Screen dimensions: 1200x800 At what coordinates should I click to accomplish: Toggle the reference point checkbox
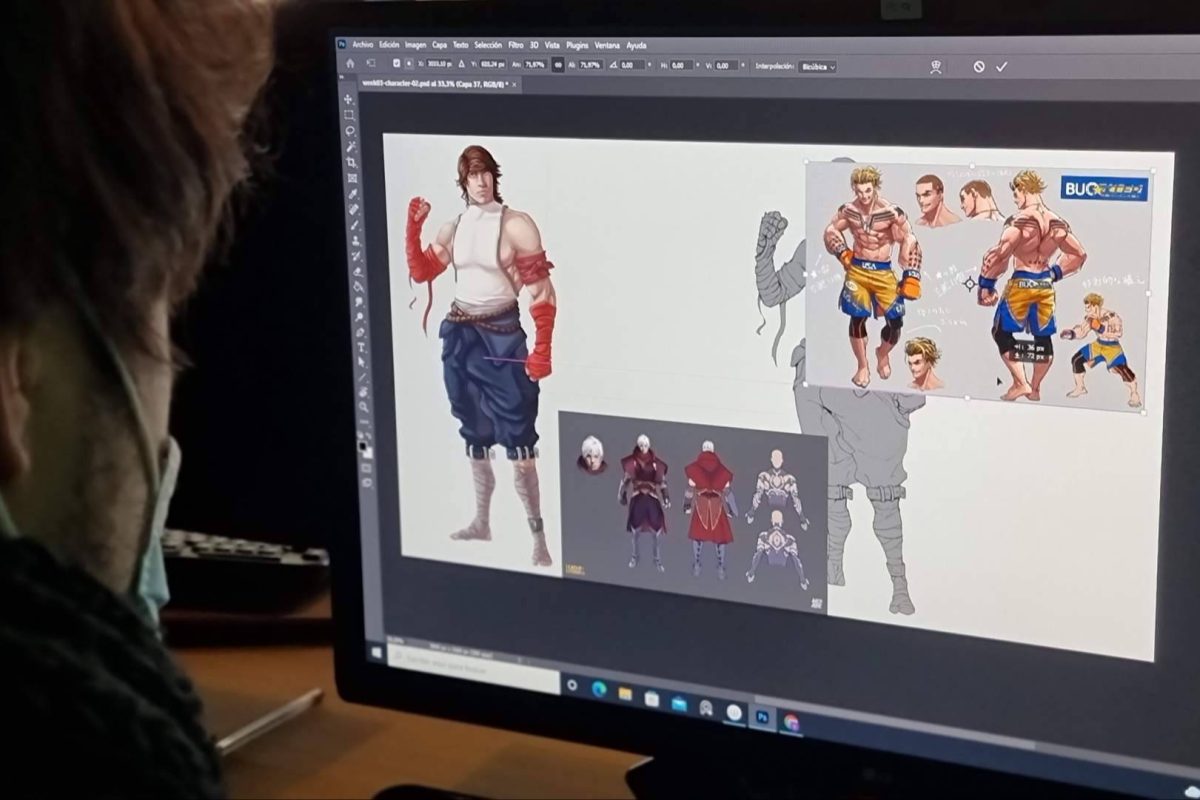point(397,63)
